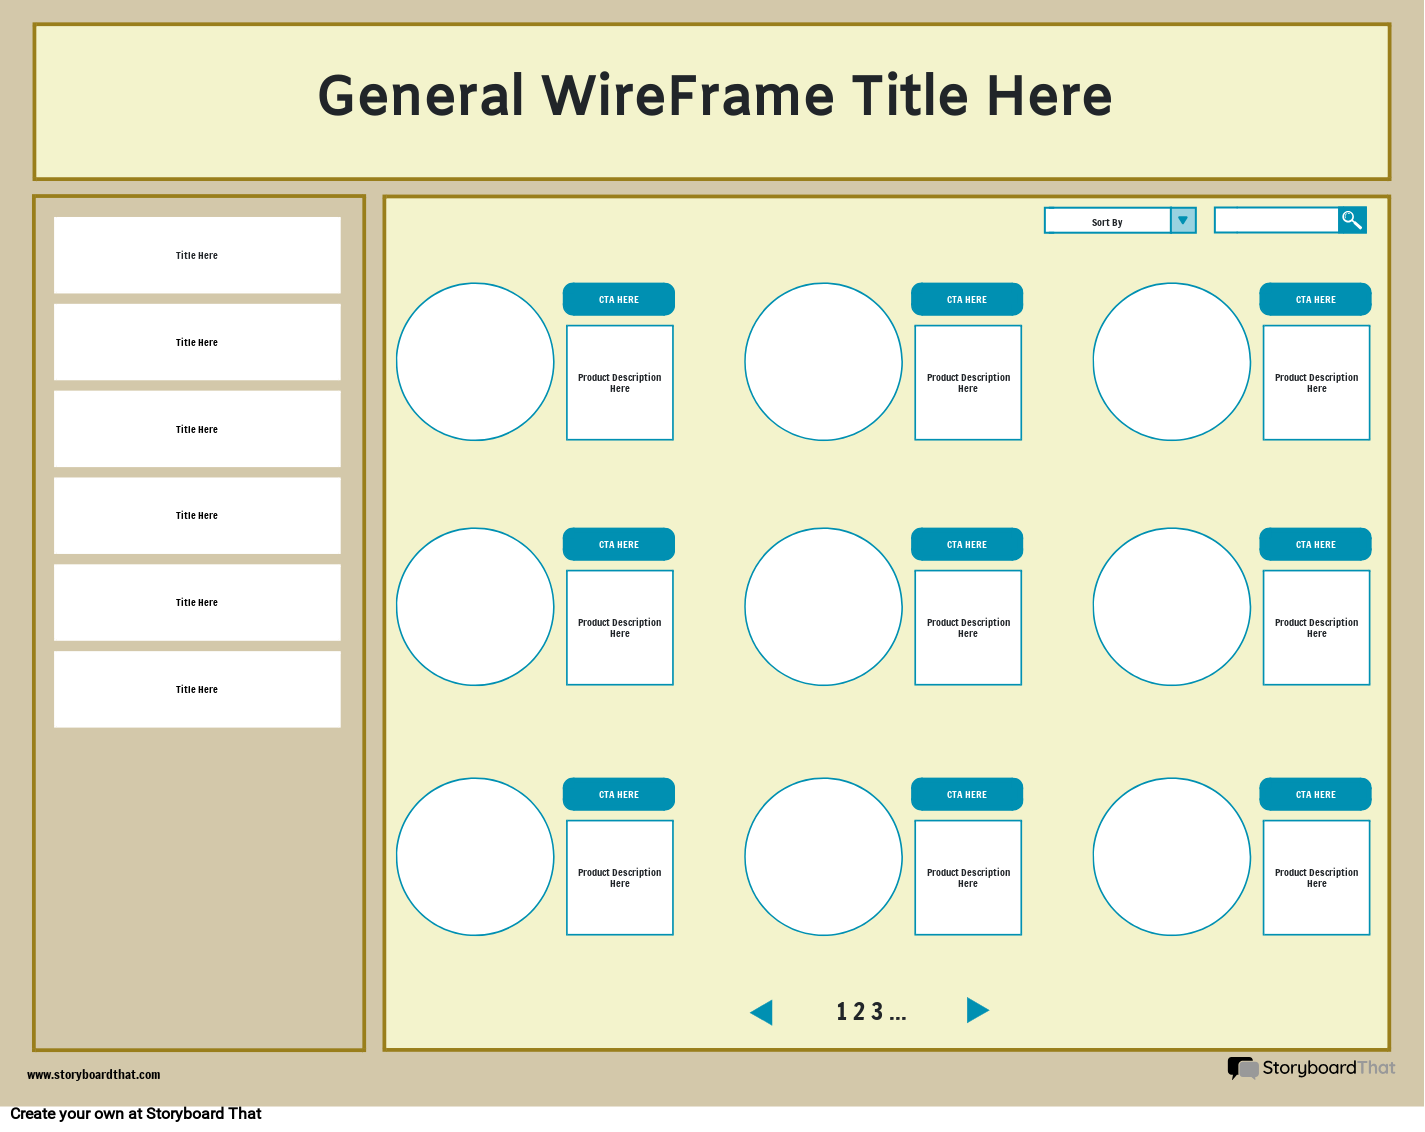Select the first Title Here sidebar item
Viewport: 1425px width, 1132px height.
click(x=196, y=255)
